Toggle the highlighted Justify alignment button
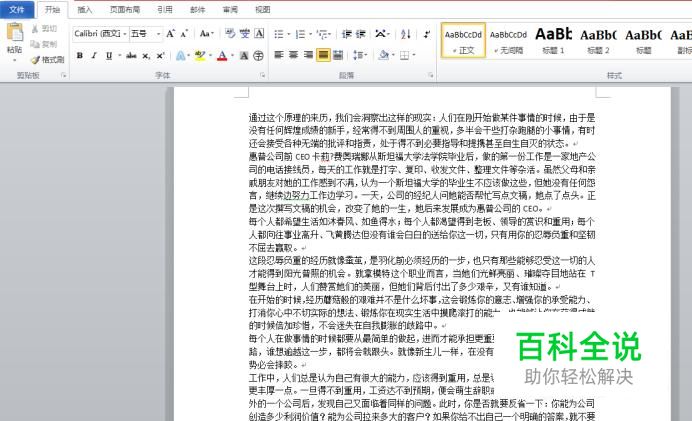This screenshot has width=692, height=421. (x=323, y=55)
